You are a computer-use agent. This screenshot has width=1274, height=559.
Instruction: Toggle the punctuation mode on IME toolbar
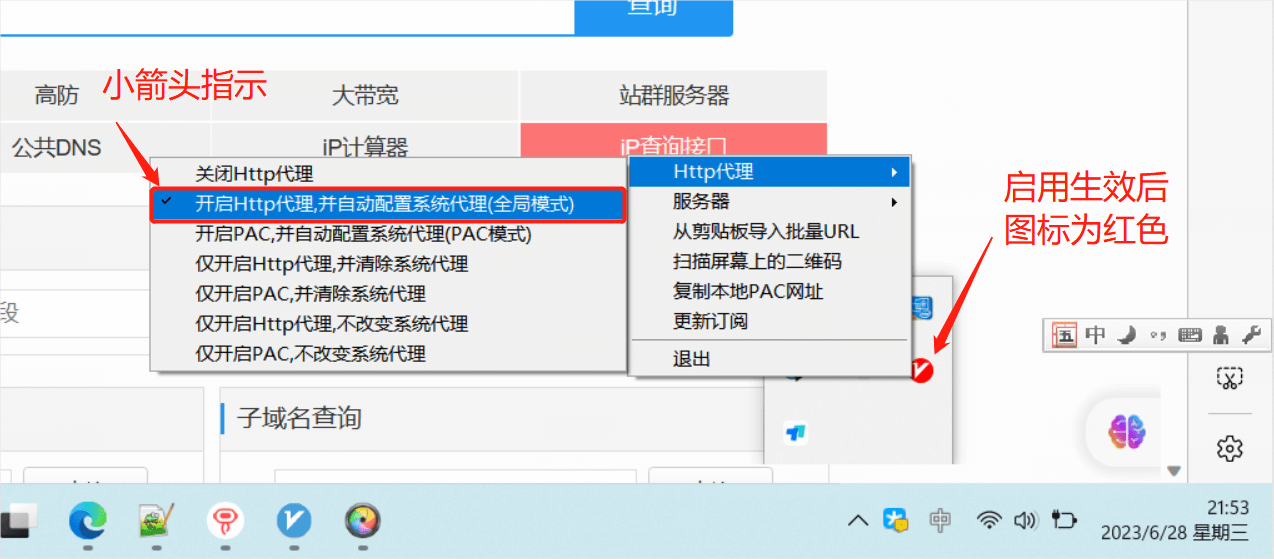point(1158,336)
